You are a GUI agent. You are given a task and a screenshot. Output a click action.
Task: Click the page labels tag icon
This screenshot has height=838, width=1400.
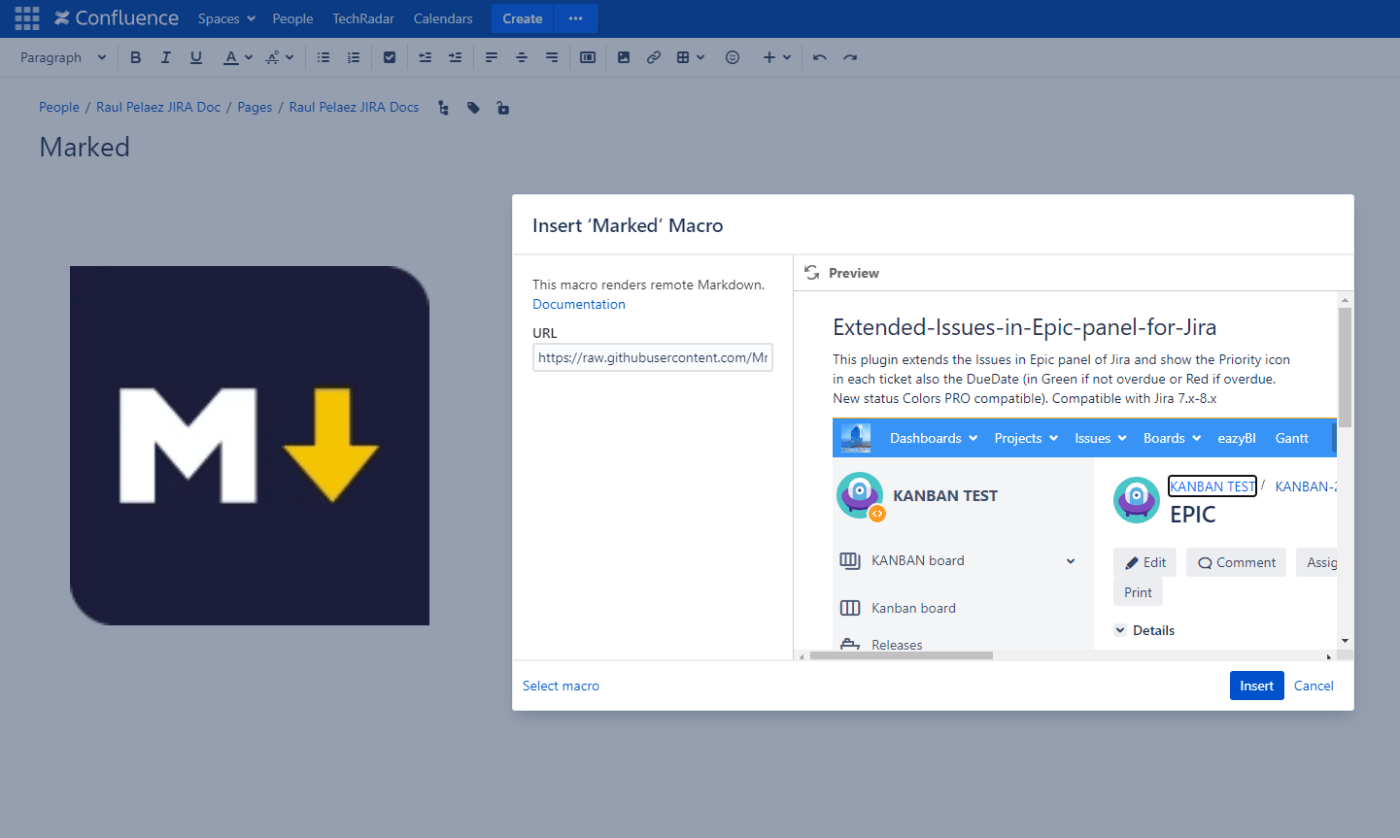(x=473, y=108)
